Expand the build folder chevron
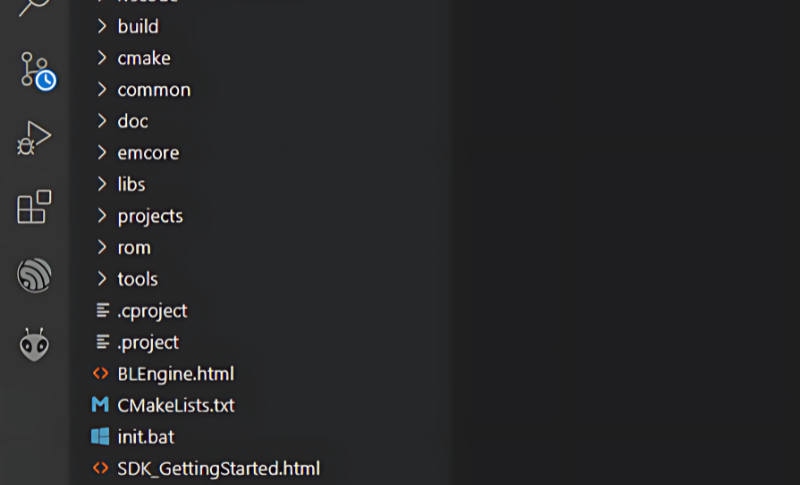The image size is (800, 485). pos(101,27)
